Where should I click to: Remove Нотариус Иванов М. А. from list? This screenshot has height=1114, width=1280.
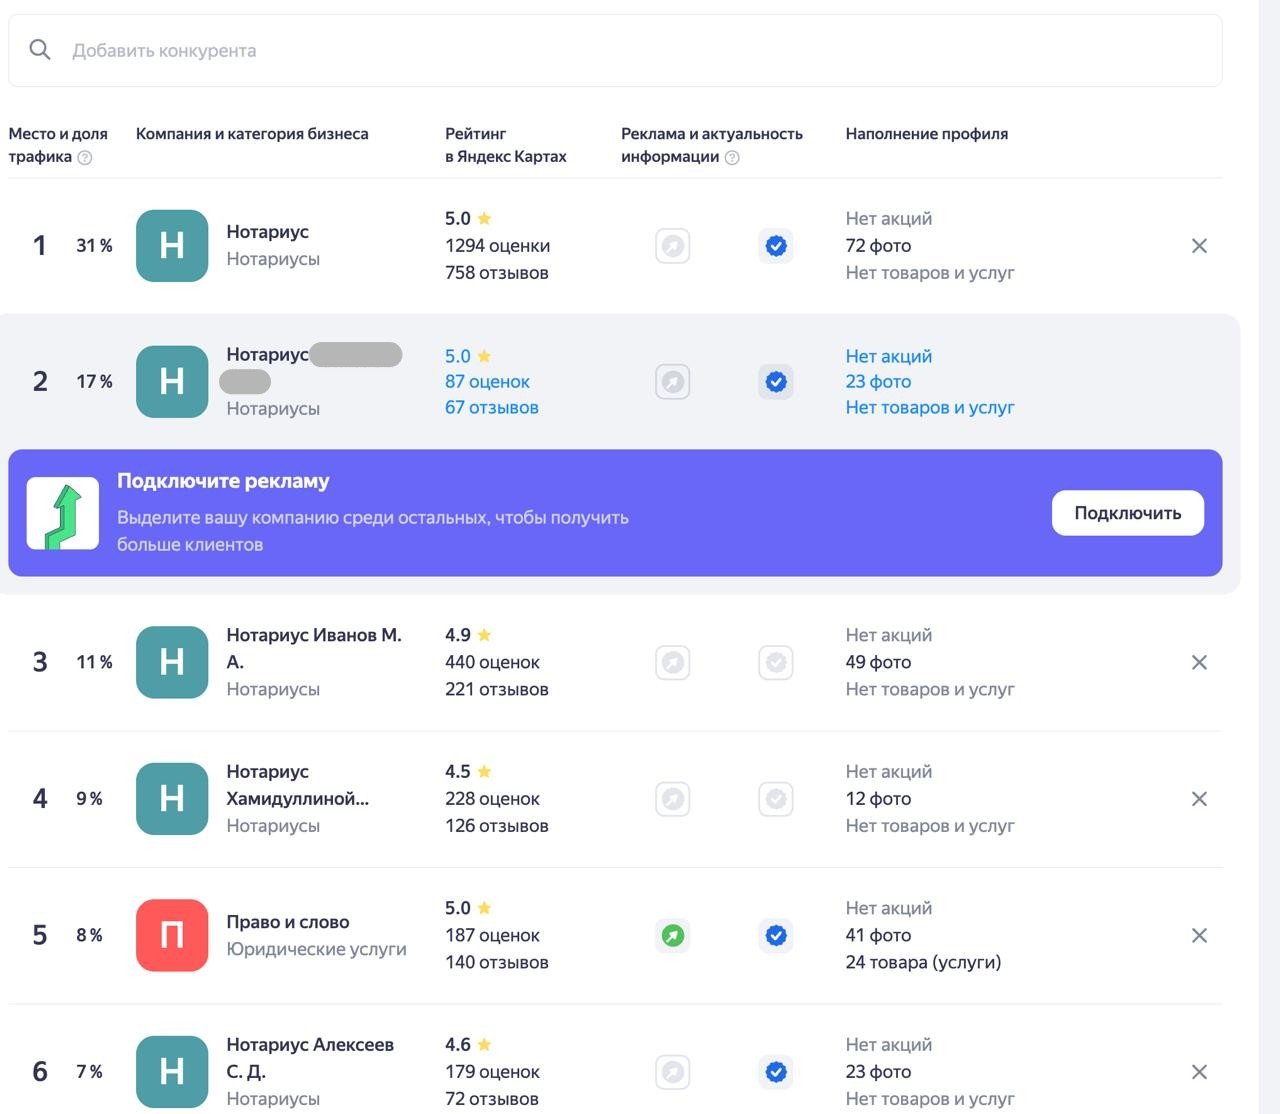[x=1199, y=662]
